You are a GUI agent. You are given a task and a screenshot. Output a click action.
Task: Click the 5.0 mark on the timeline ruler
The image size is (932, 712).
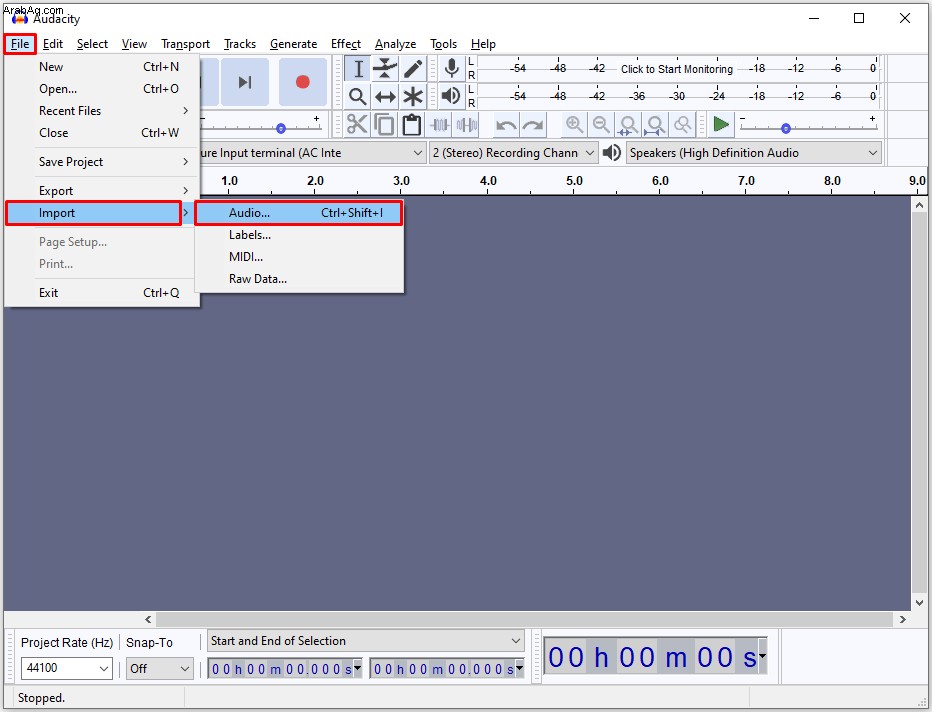[x=574, y=181]
